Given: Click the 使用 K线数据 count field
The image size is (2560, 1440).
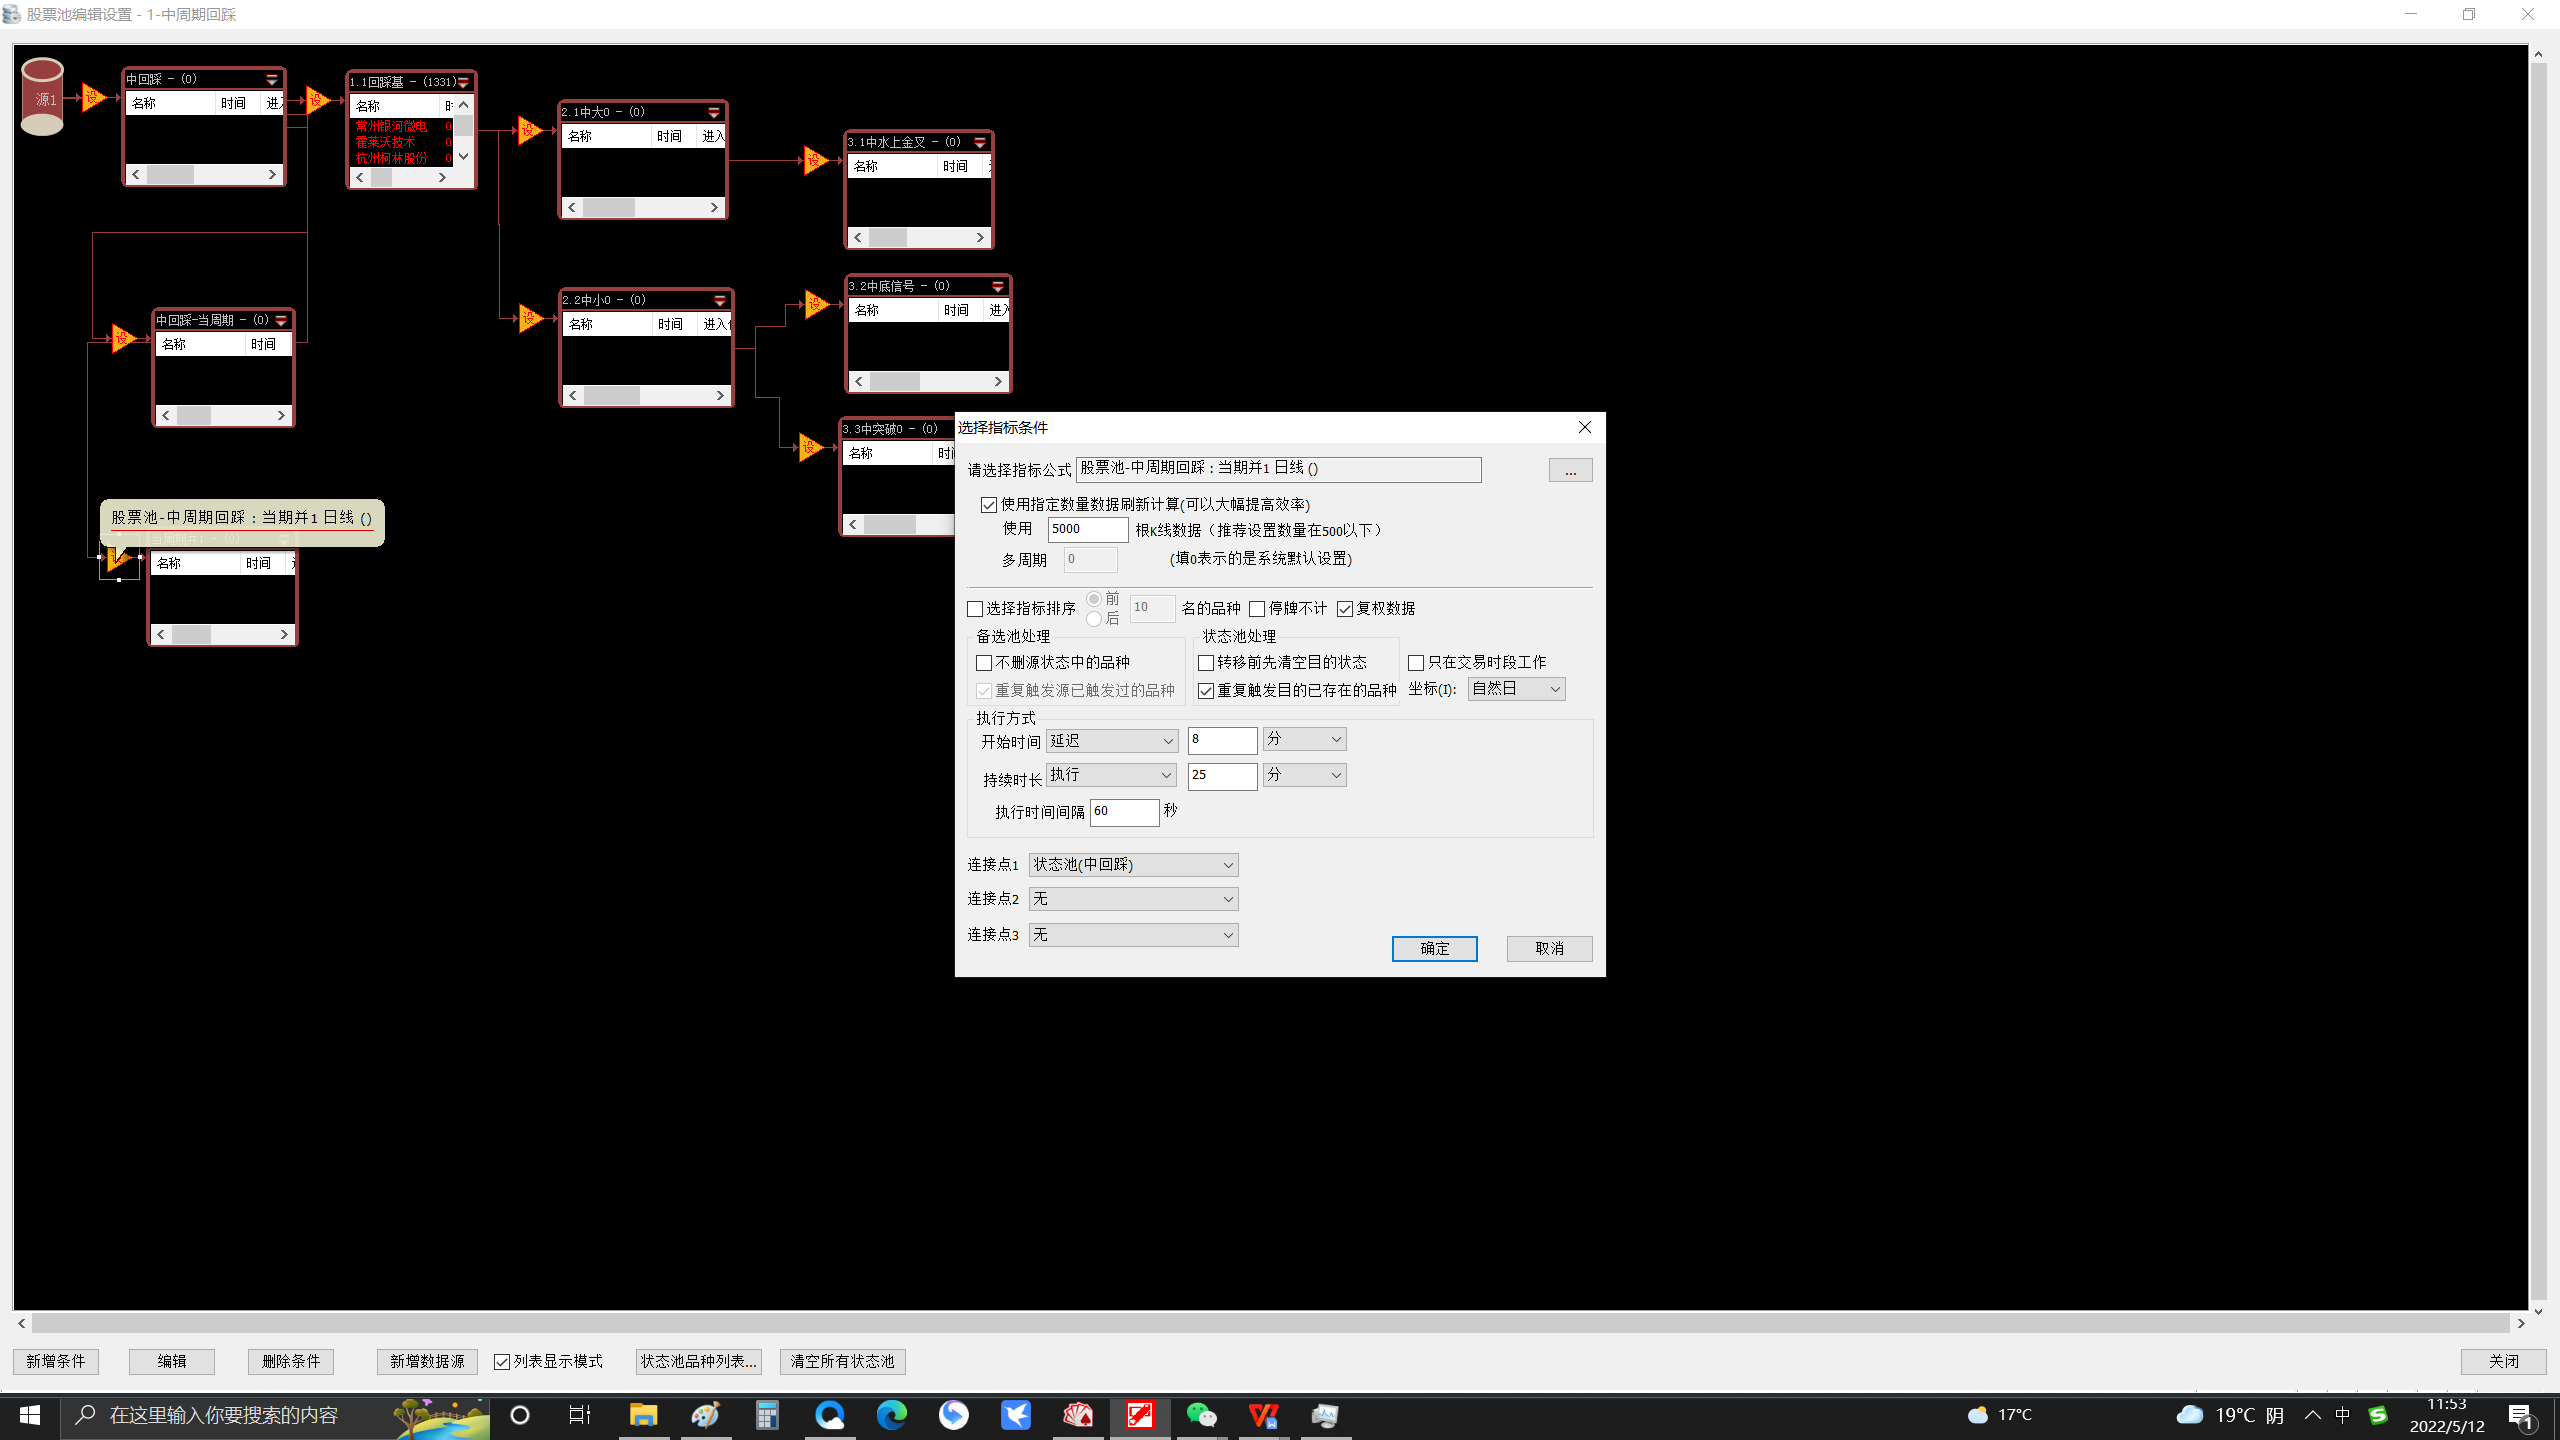Looking at the screenshot, I should pyautogui.click(x=1087, y=530).
